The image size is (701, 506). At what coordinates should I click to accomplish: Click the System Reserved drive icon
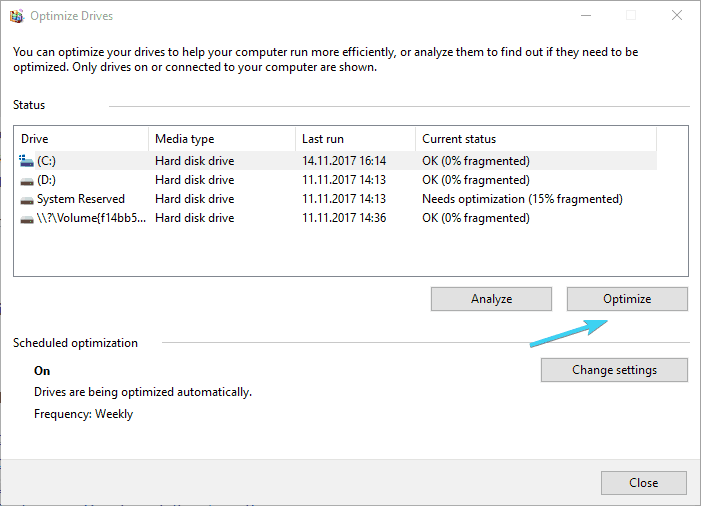point(27,199)
